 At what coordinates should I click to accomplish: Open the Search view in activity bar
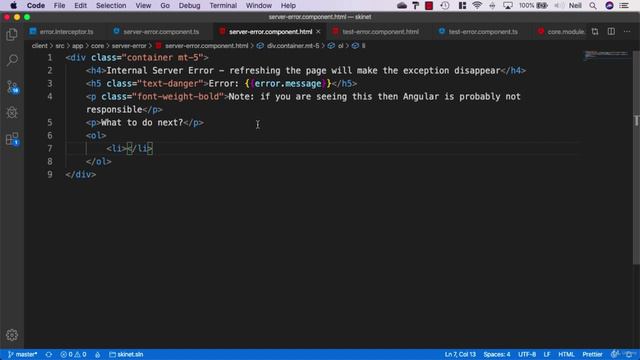[x=12, y=60]
